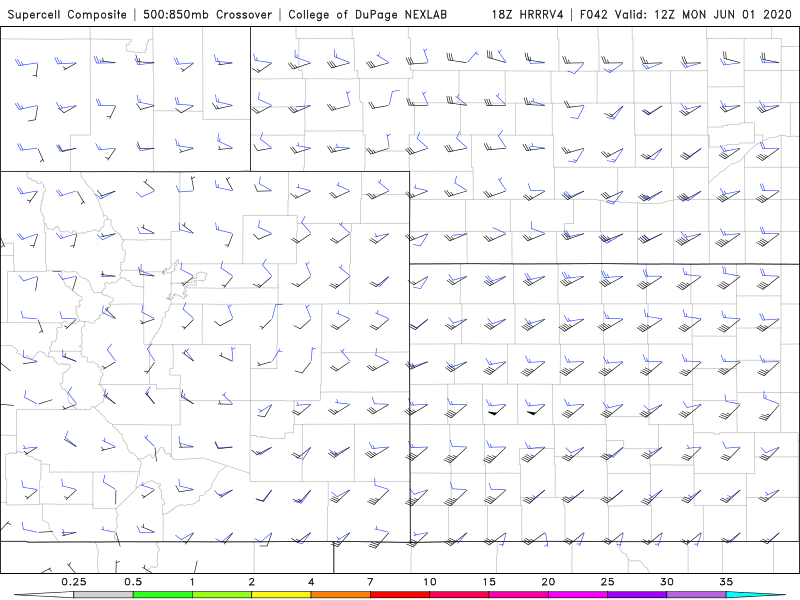Click the "18Z HRRRV4" model run label
Image resolution: width=800 pixels, height=600 pixels.
[528, 14]
